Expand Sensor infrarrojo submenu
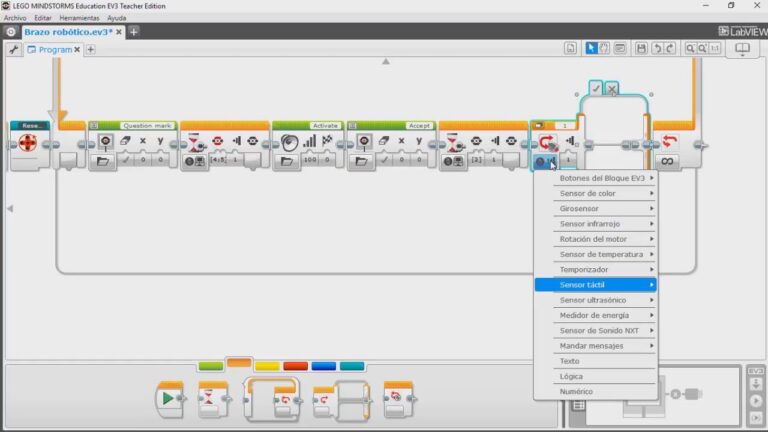Image resolution: width=768 pixels, height=432 pixels. point(596,224)
